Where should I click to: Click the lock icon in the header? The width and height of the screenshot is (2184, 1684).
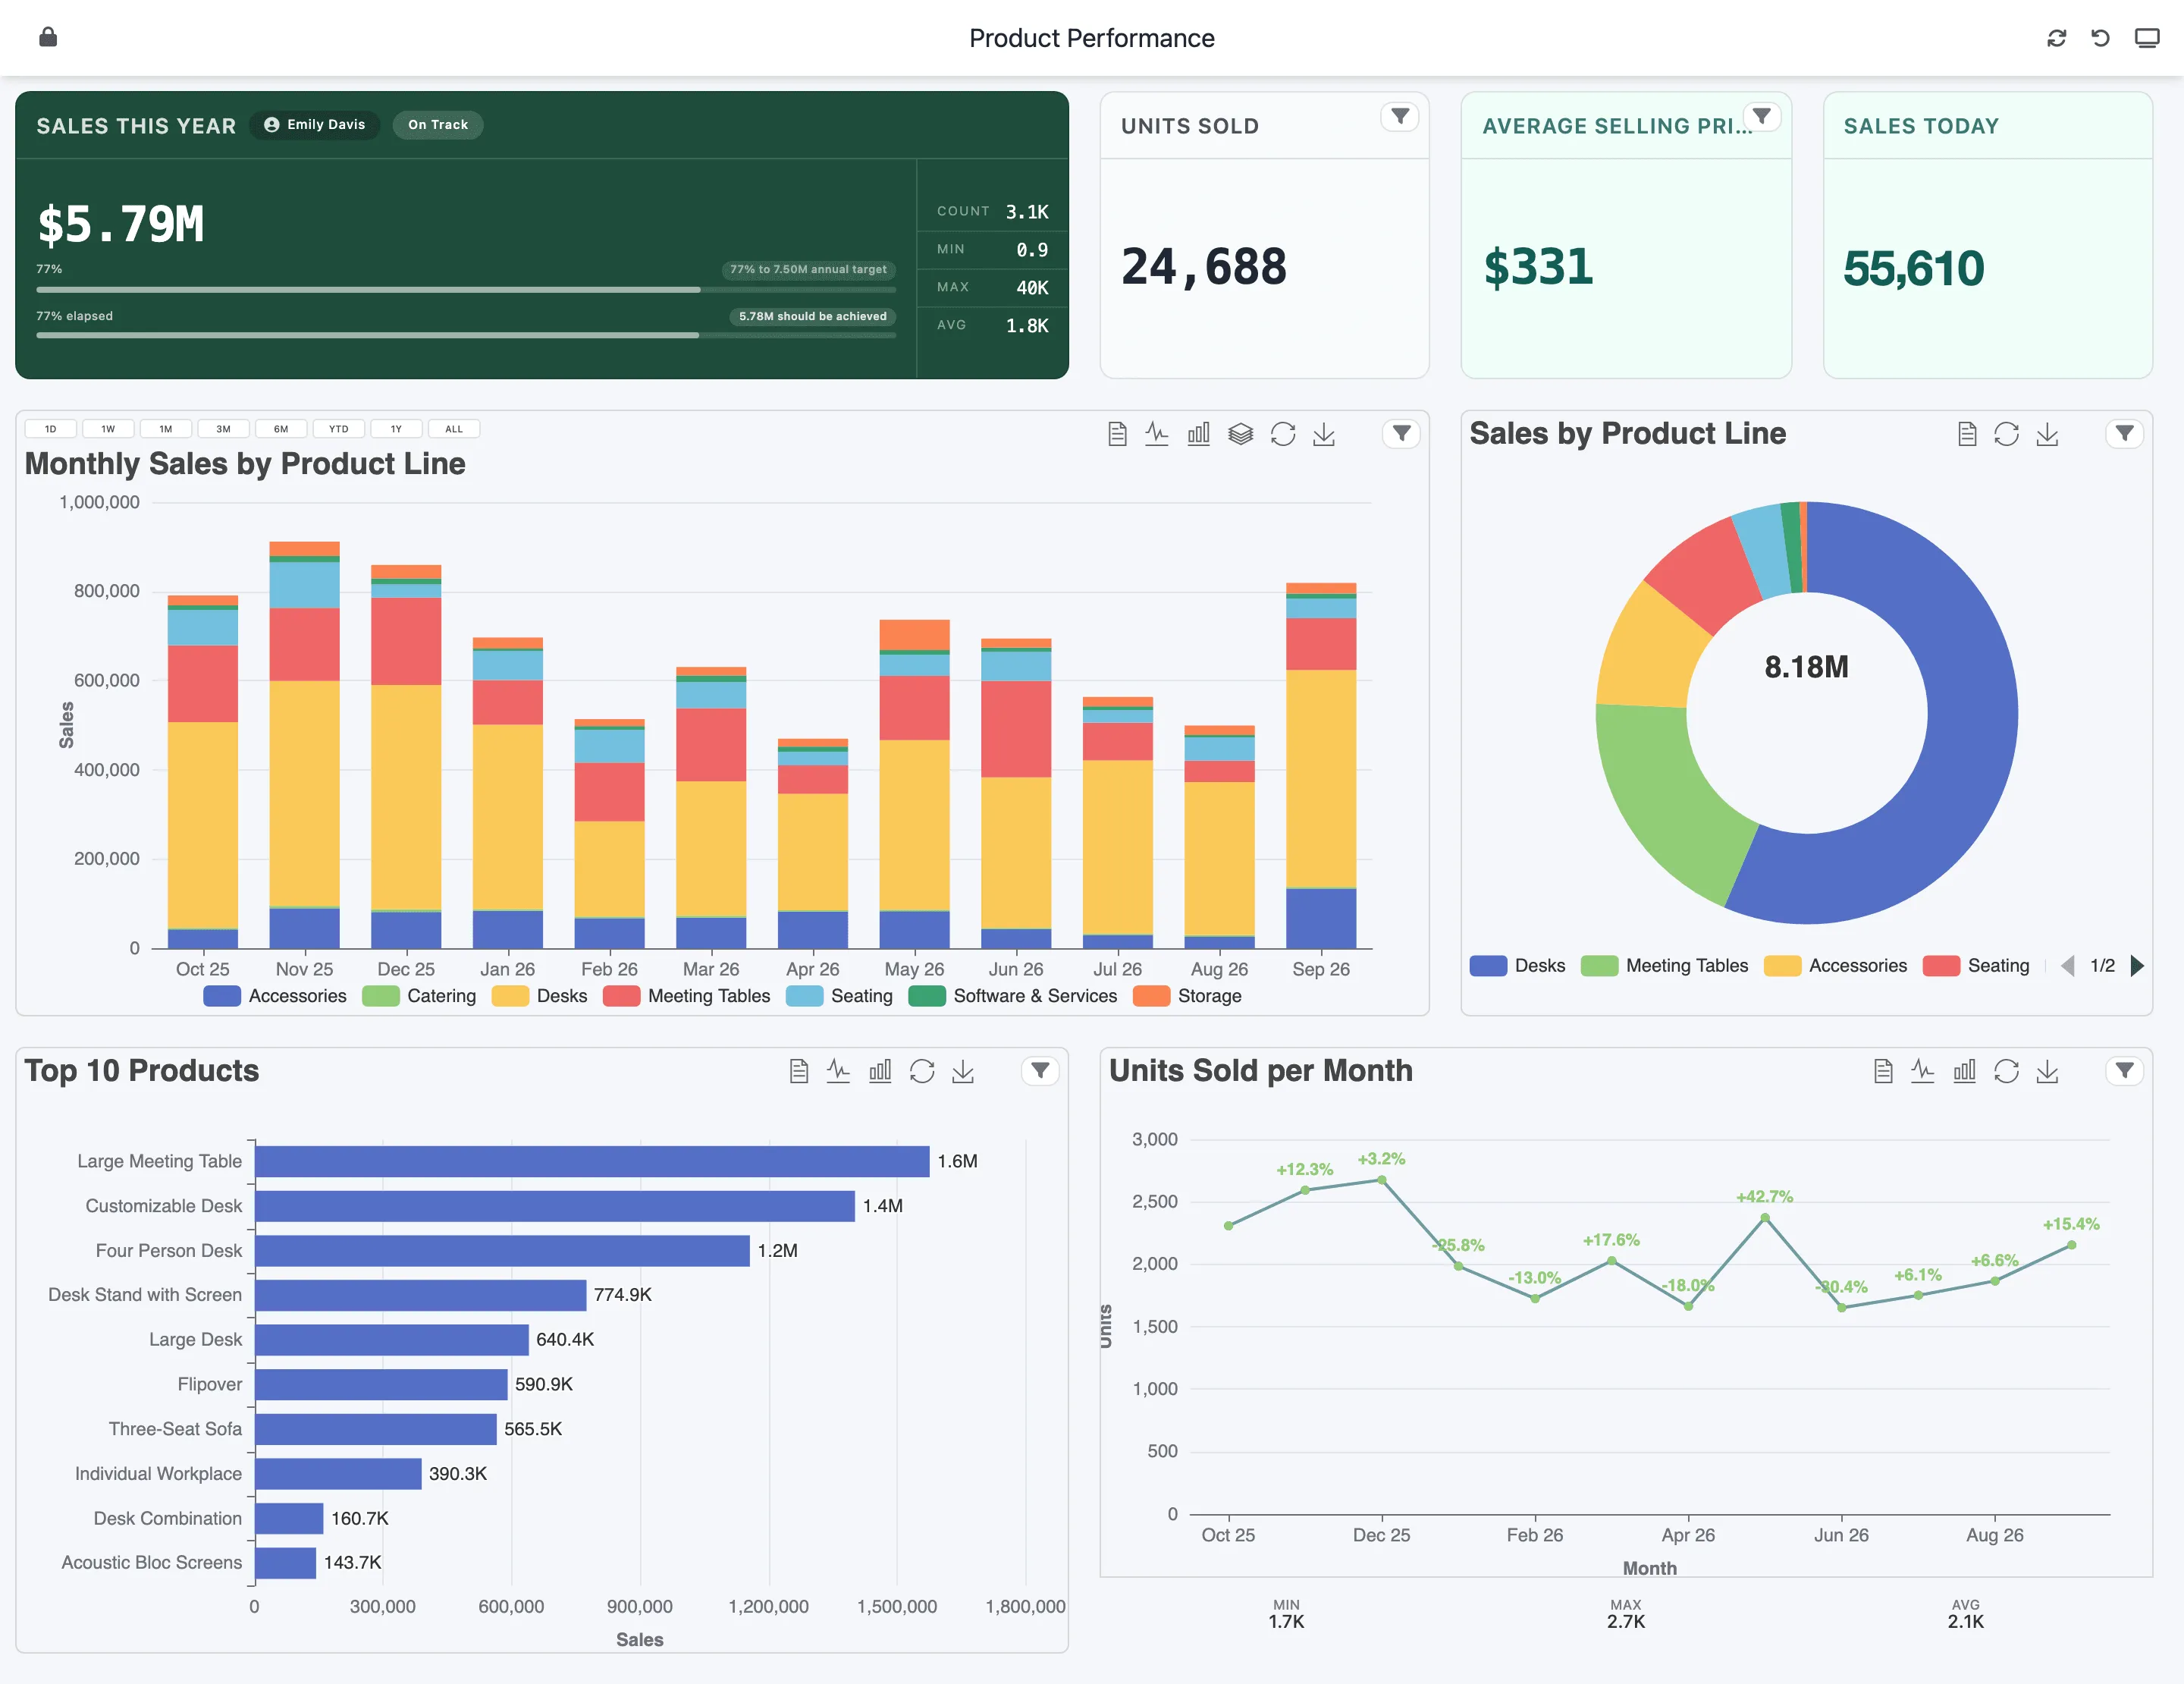(x=48, y=37)
